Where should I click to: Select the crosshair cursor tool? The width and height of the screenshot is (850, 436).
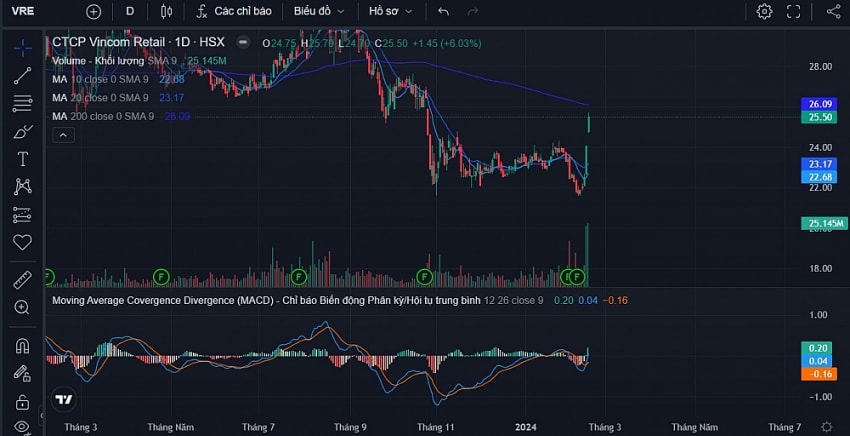point(22,48)
